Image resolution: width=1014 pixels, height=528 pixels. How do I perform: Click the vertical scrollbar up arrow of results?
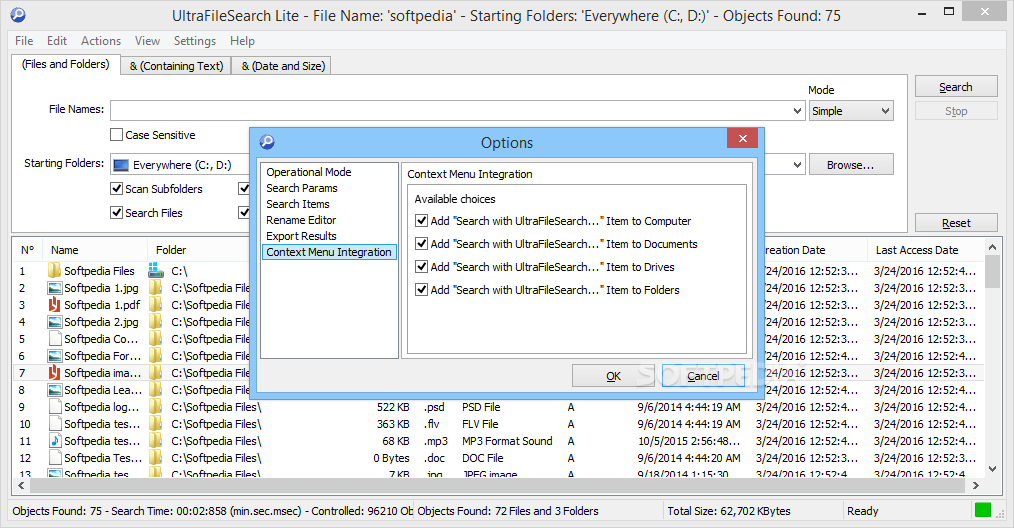[992, 247]
